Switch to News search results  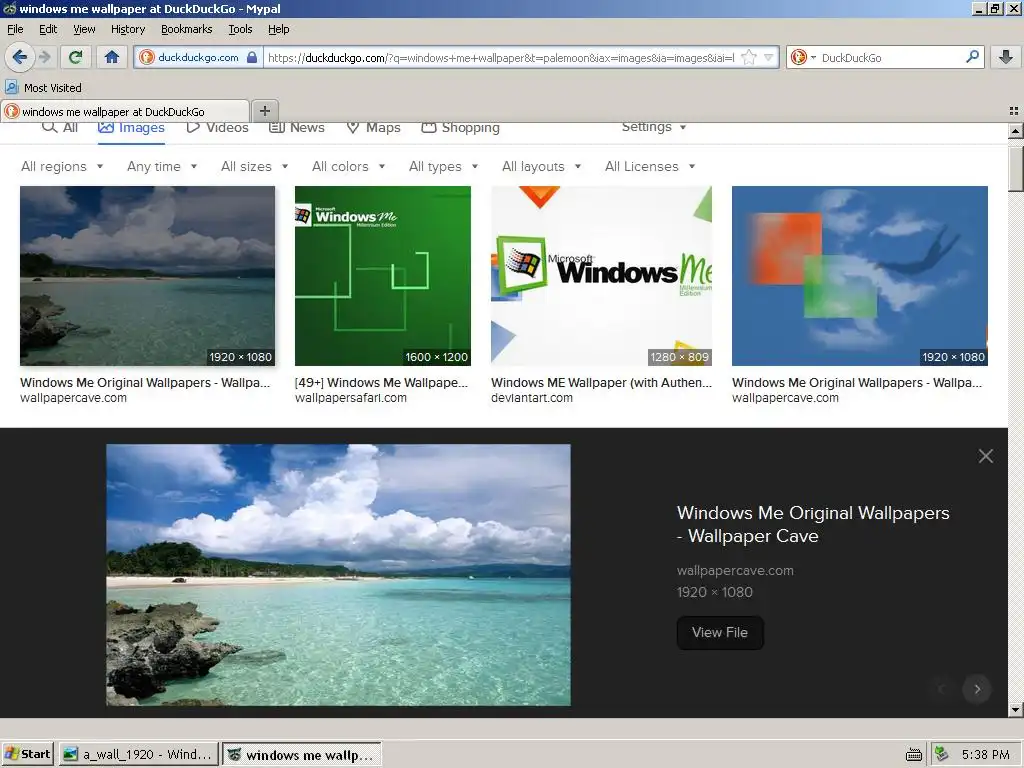tap(297, 128)
